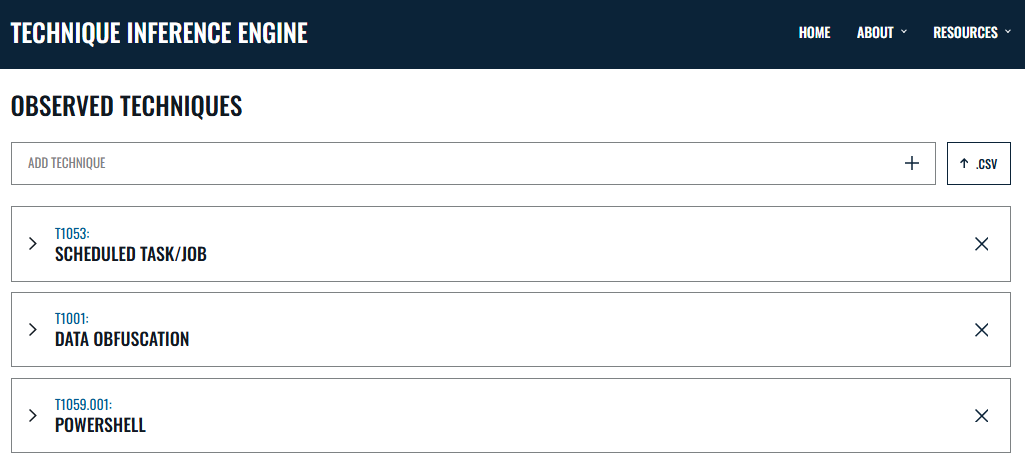Open the T1059.001 technique ID link

pyautogui.click(x=83, y=405)
